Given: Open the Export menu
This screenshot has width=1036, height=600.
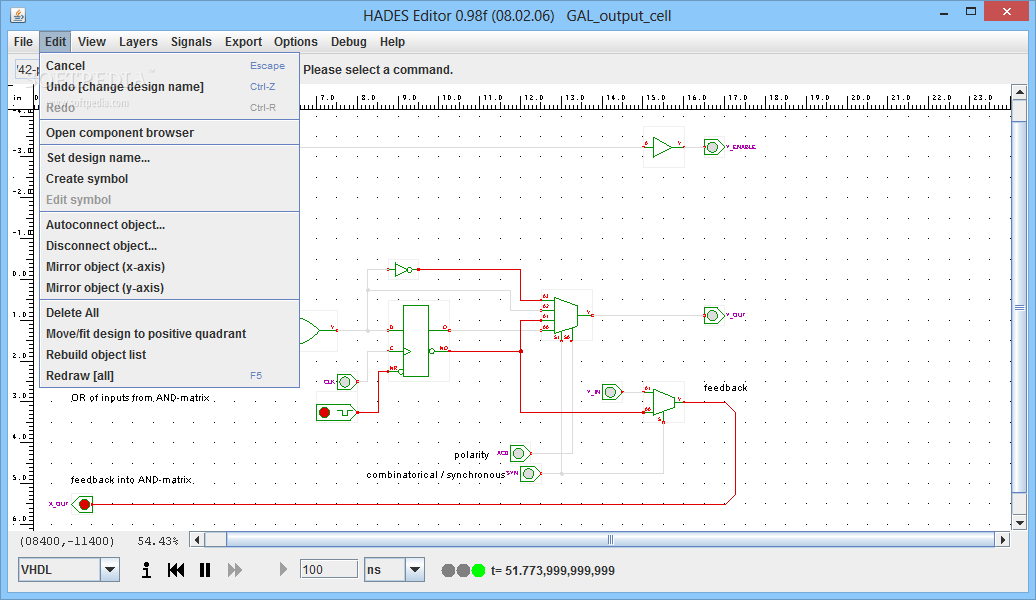Looking at the screenshot, I should (243, 42).
